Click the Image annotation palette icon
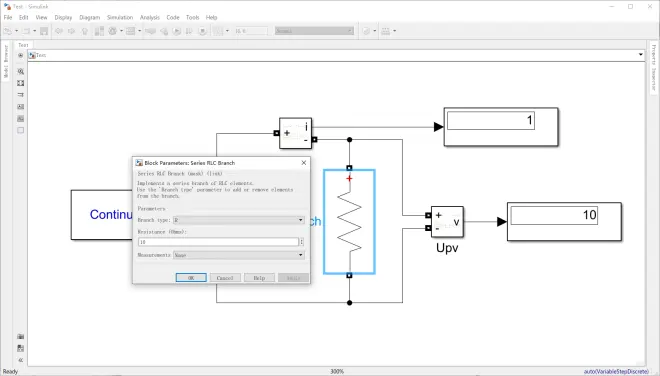This screenshot has width=660, height=376. [x=21, y=118]
